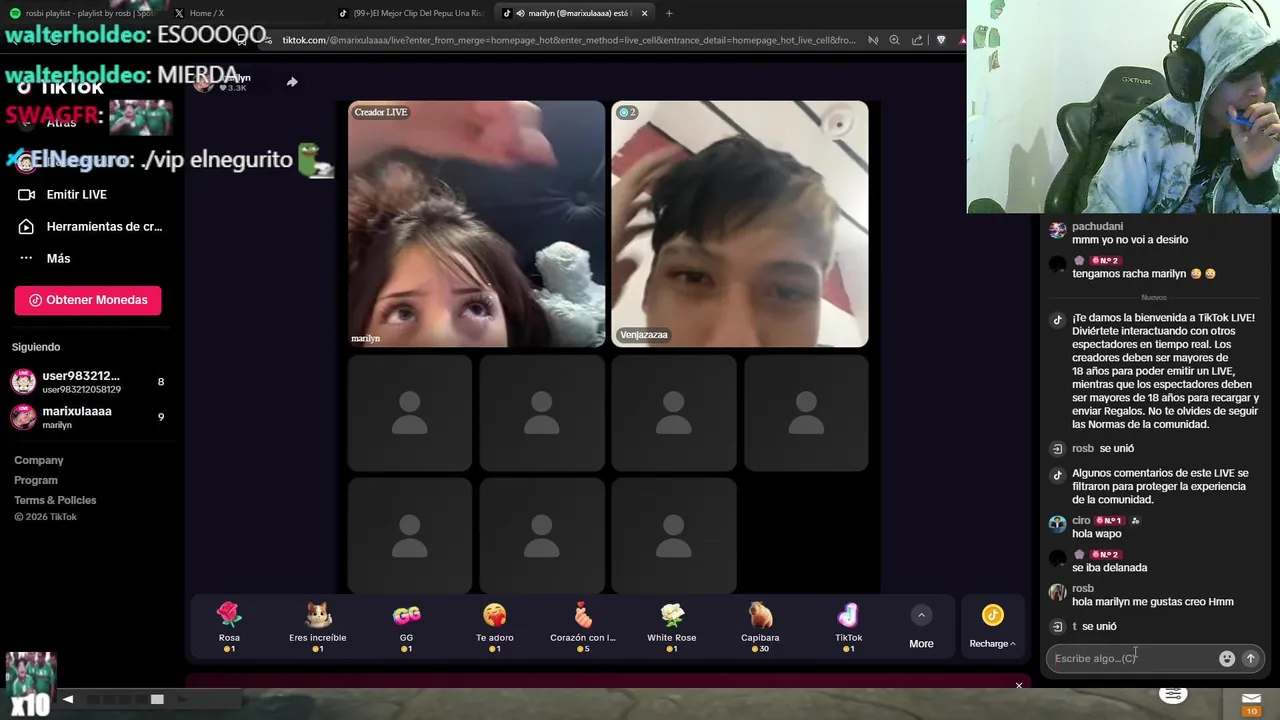Open the Program footer link
1280x720 pixels.
[x=36, y=480]
